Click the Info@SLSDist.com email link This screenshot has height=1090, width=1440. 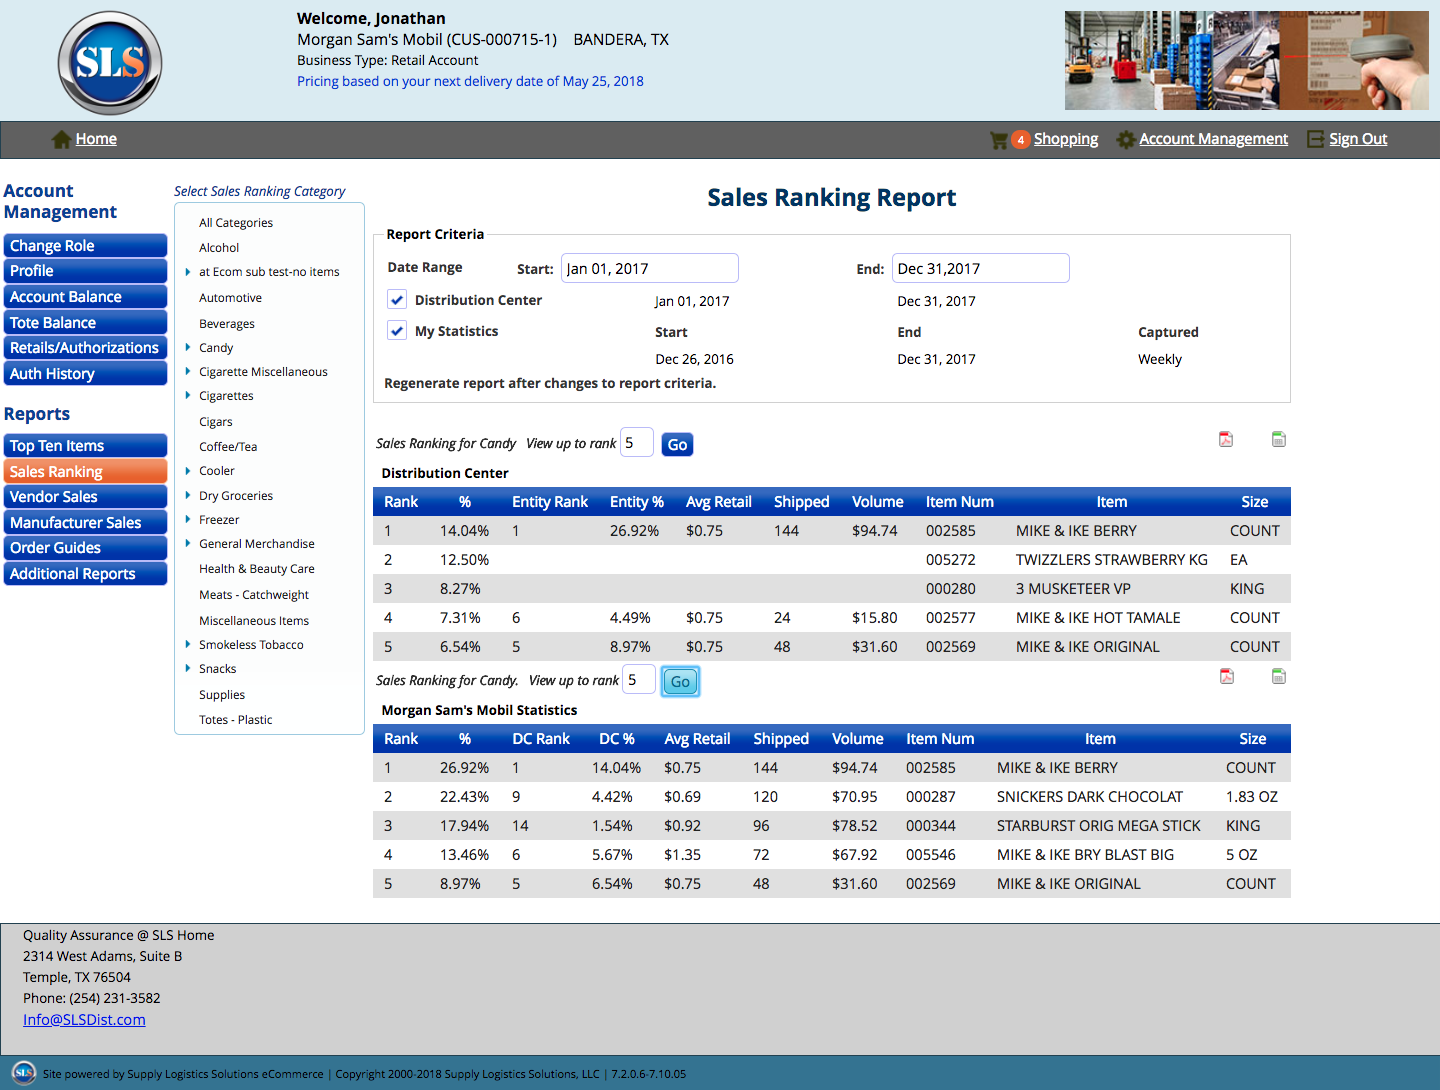84,1020
